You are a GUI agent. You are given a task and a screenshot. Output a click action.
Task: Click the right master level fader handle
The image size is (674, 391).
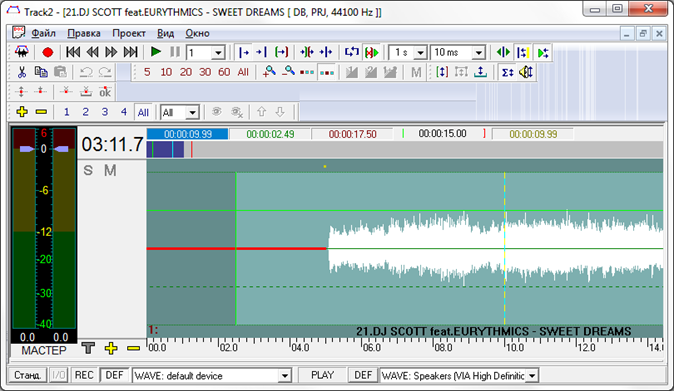tap(61, 149)
